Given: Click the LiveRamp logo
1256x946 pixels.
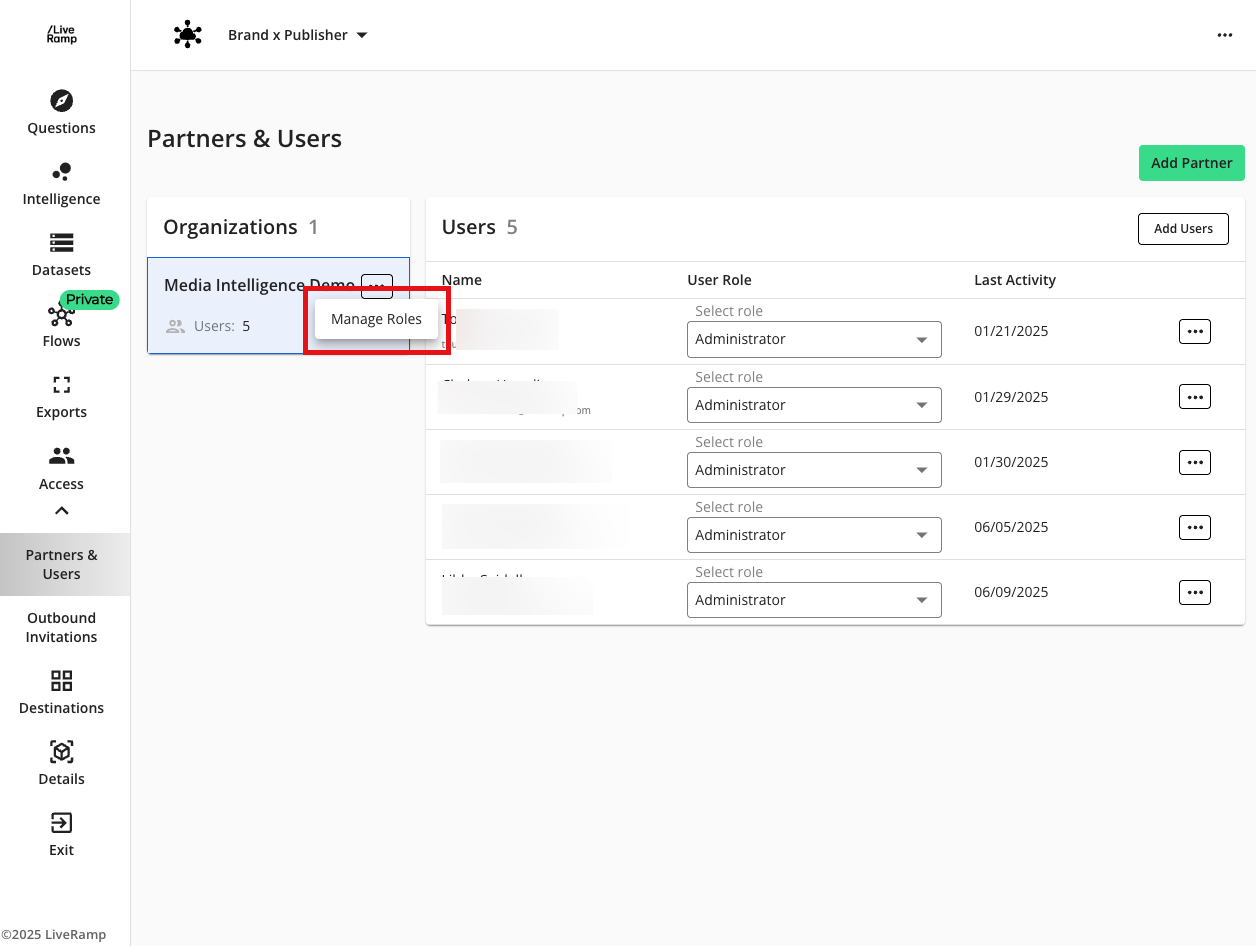Looking at the screenshot, I should 61,35.
